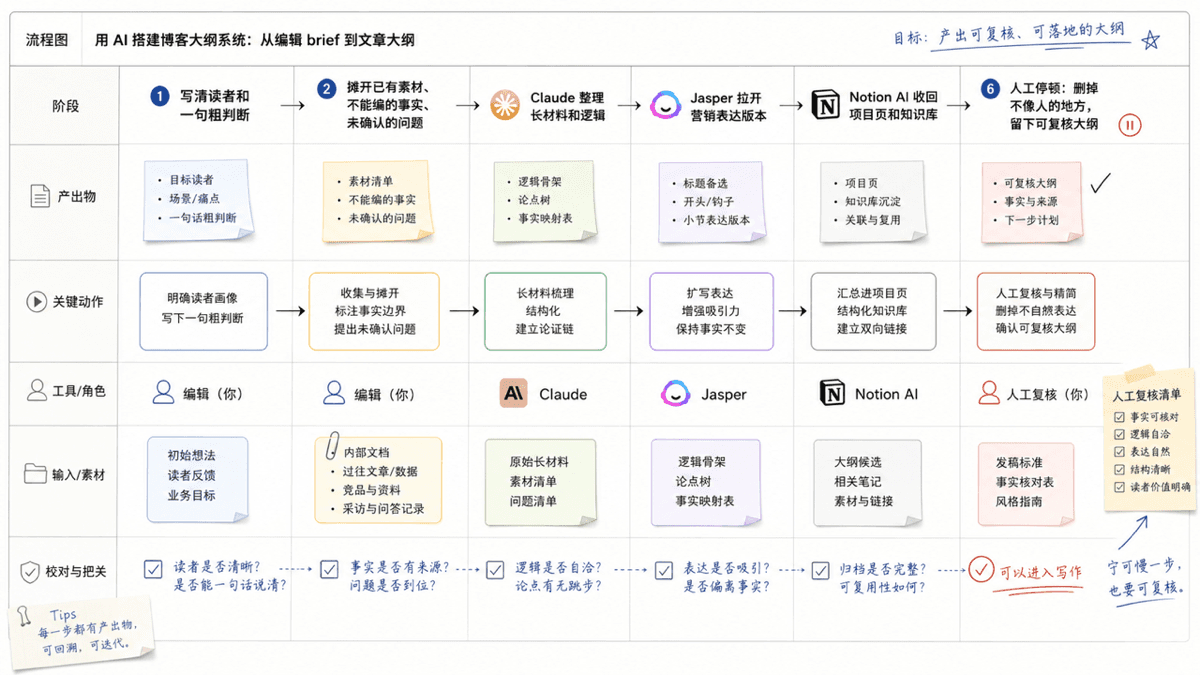
Task: Open the purple 标题备选 output note
Action: coord(711,202)
